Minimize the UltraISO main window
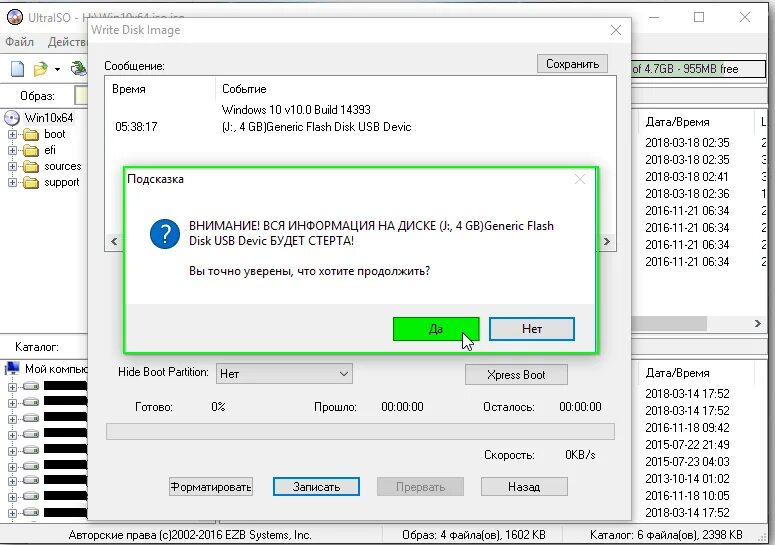 pyautogui.click(x=654, y=17)
